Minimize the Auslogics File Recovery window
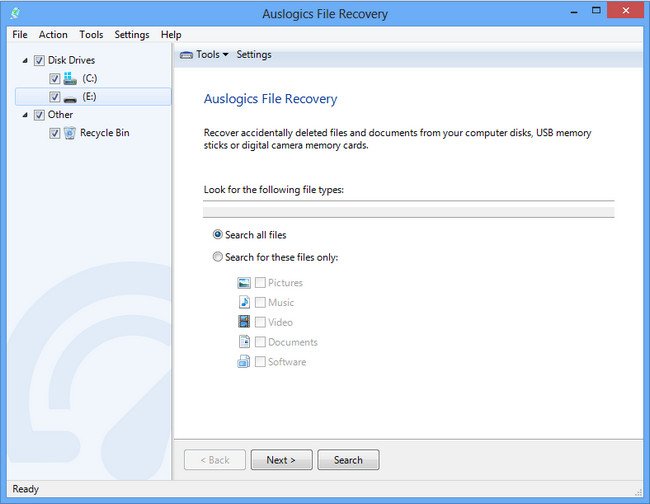650x504 pixels. point(574,12)
